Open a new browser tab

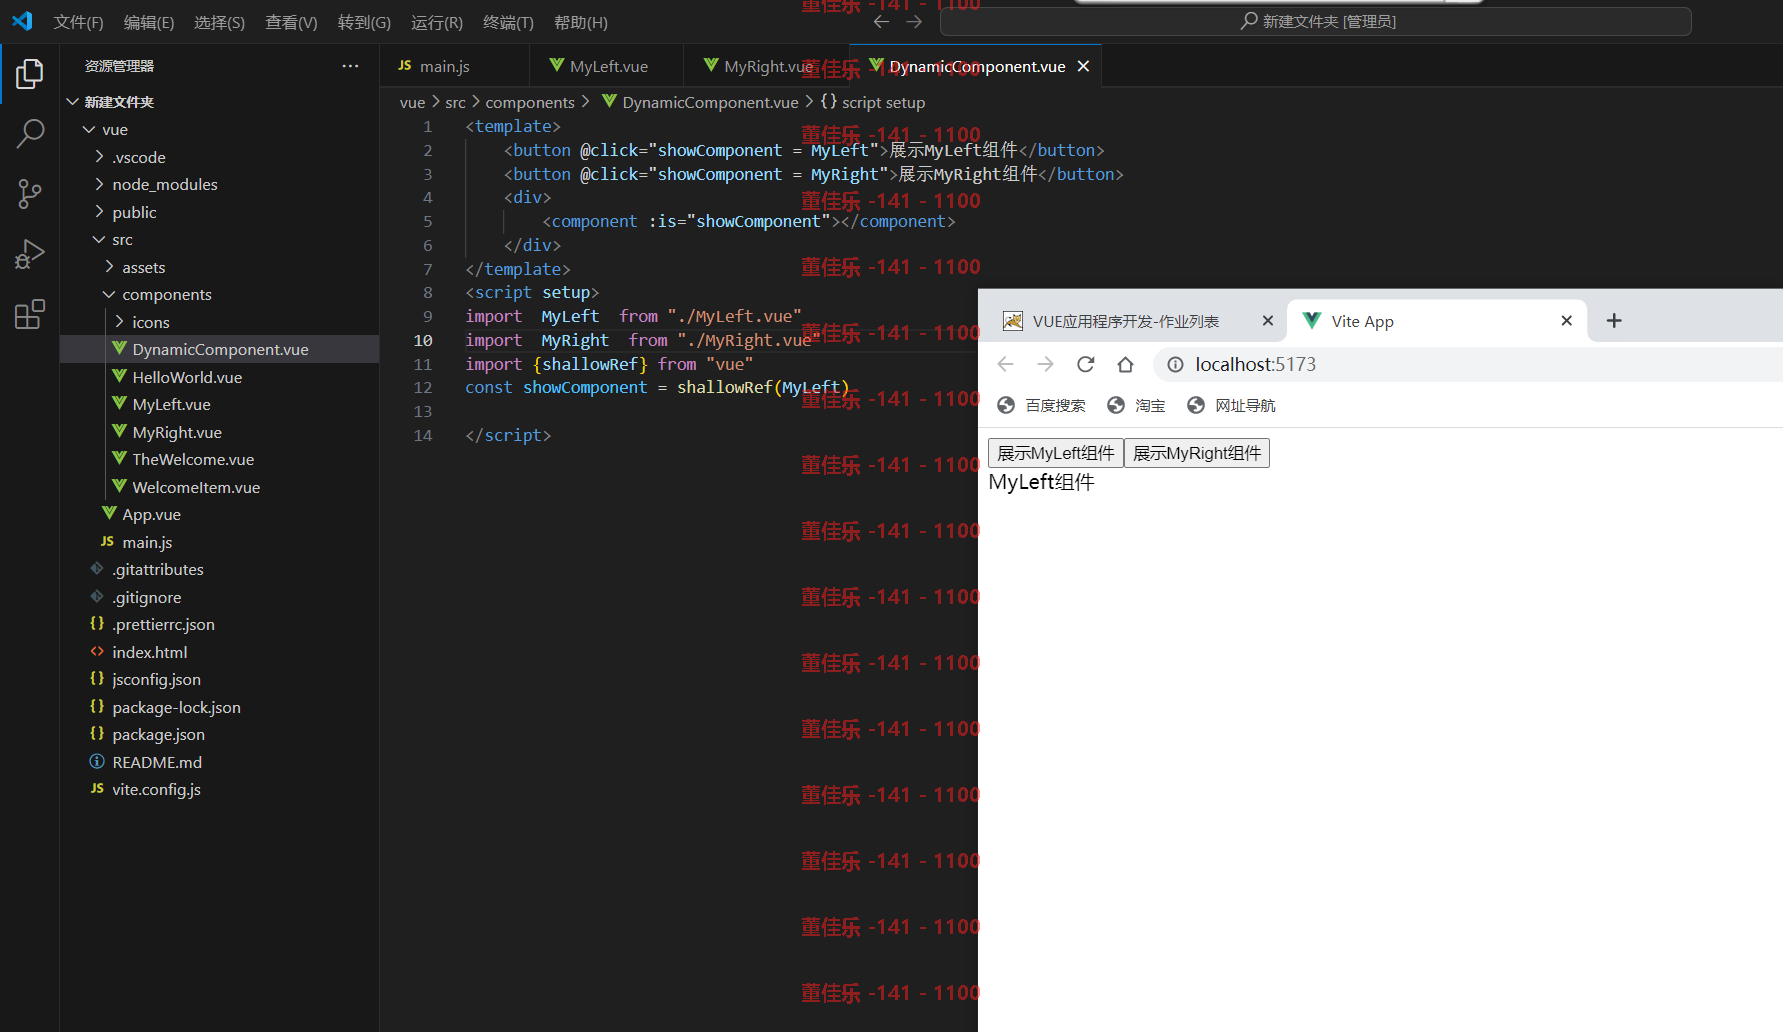click(x=1614, y=321)
